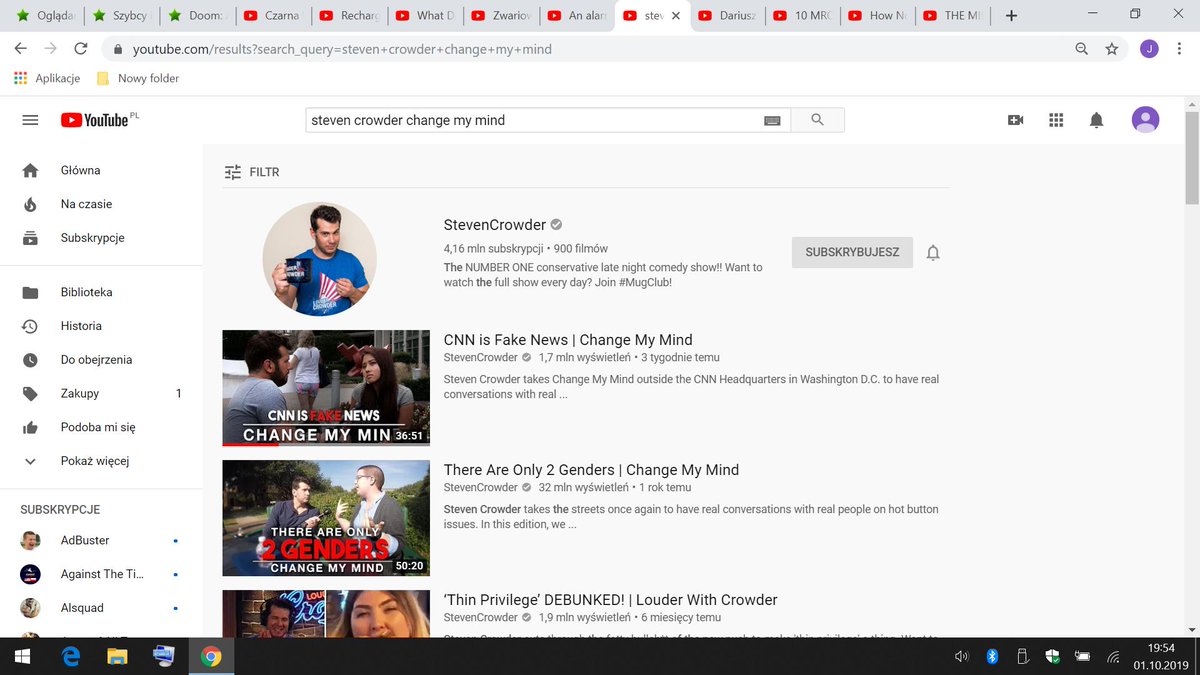Click the Chrome taskbar icon
Viewport: 1200px width, 675px height.
tap(210, 656)
